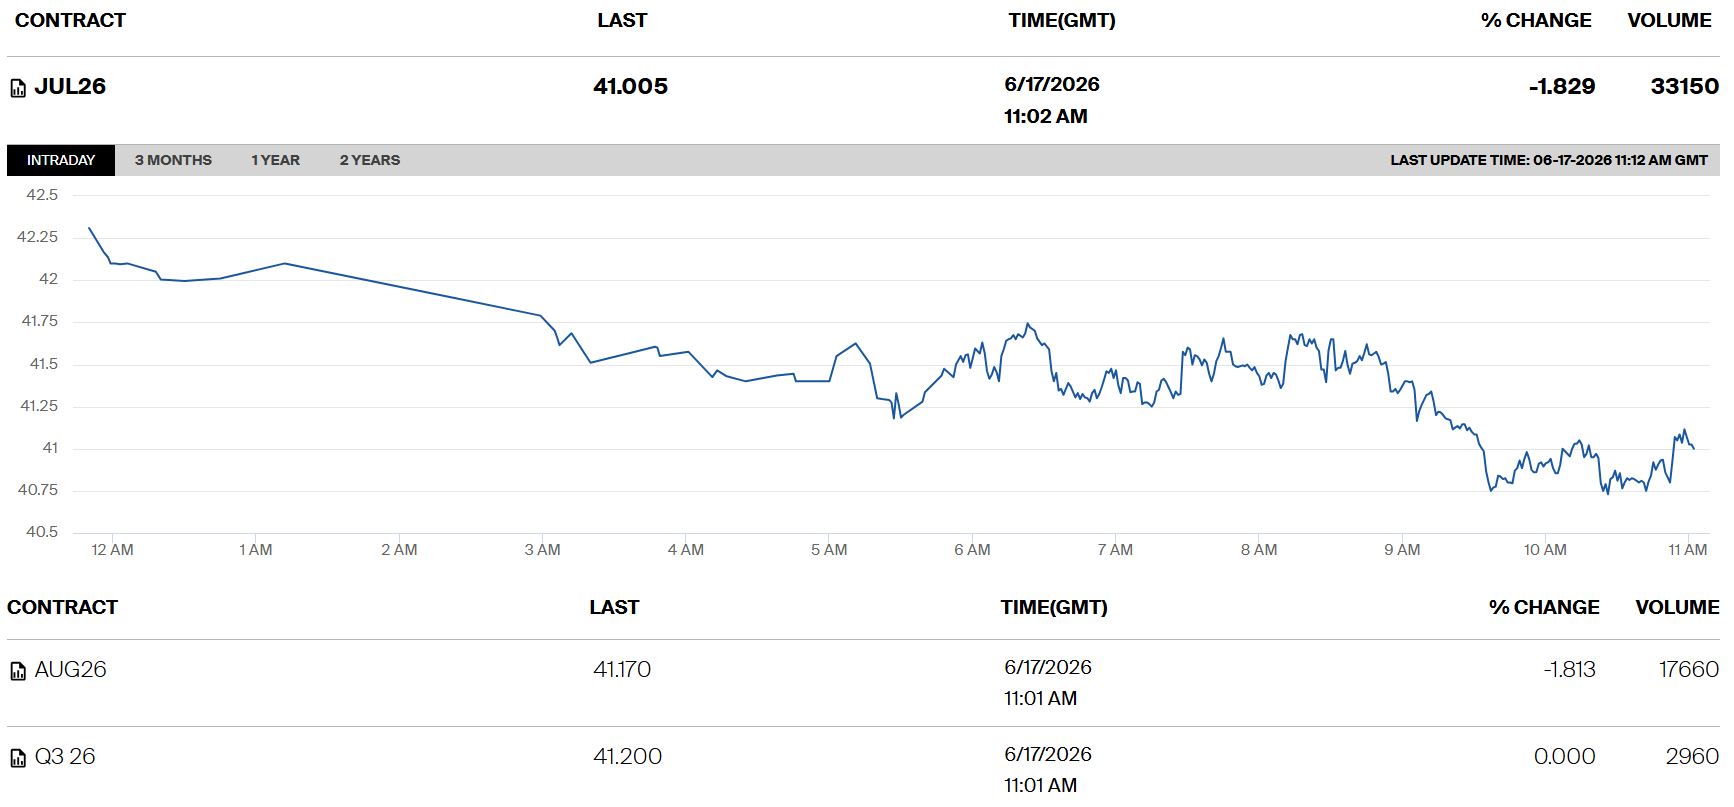Screen dimensions: 1734x807
Task: Open the AUG26 contract row
Action: click(863, 683)
